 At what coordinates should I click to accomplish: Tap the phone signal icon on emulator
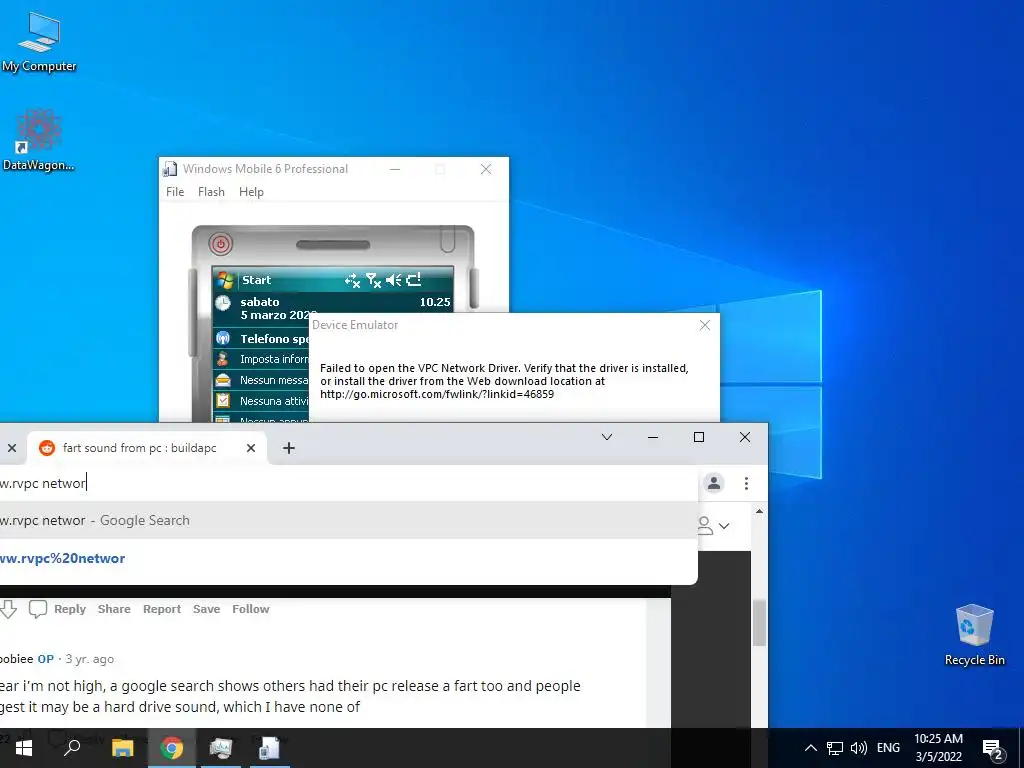(x=374, y=280)
